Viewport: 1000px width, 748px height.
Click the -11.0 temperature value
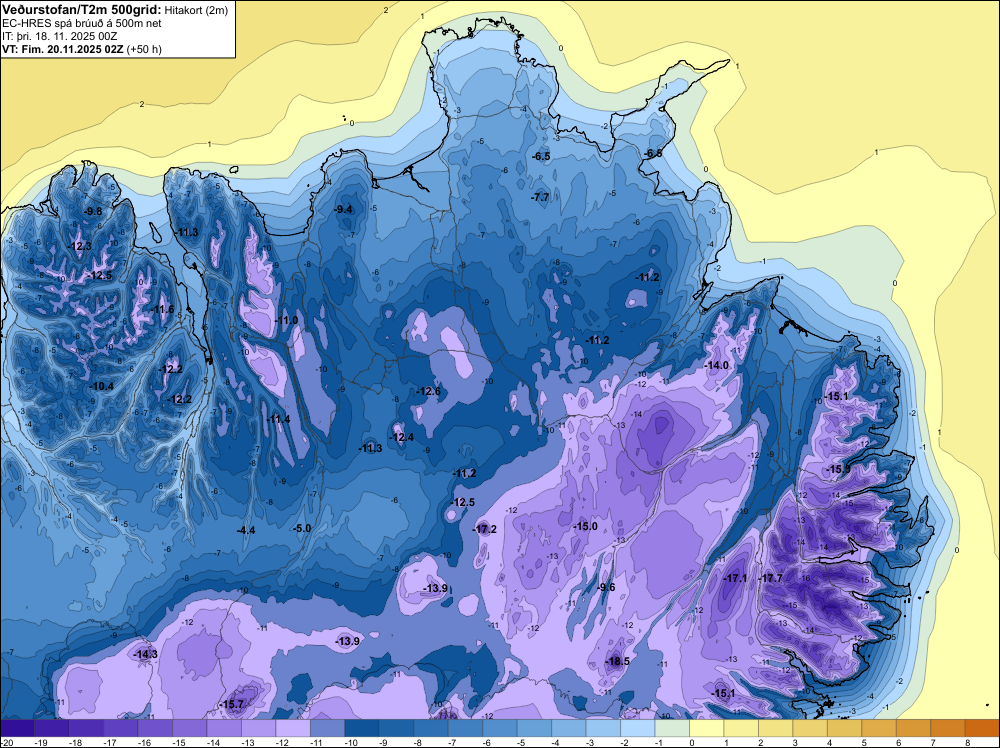click(x=286, y=320)
